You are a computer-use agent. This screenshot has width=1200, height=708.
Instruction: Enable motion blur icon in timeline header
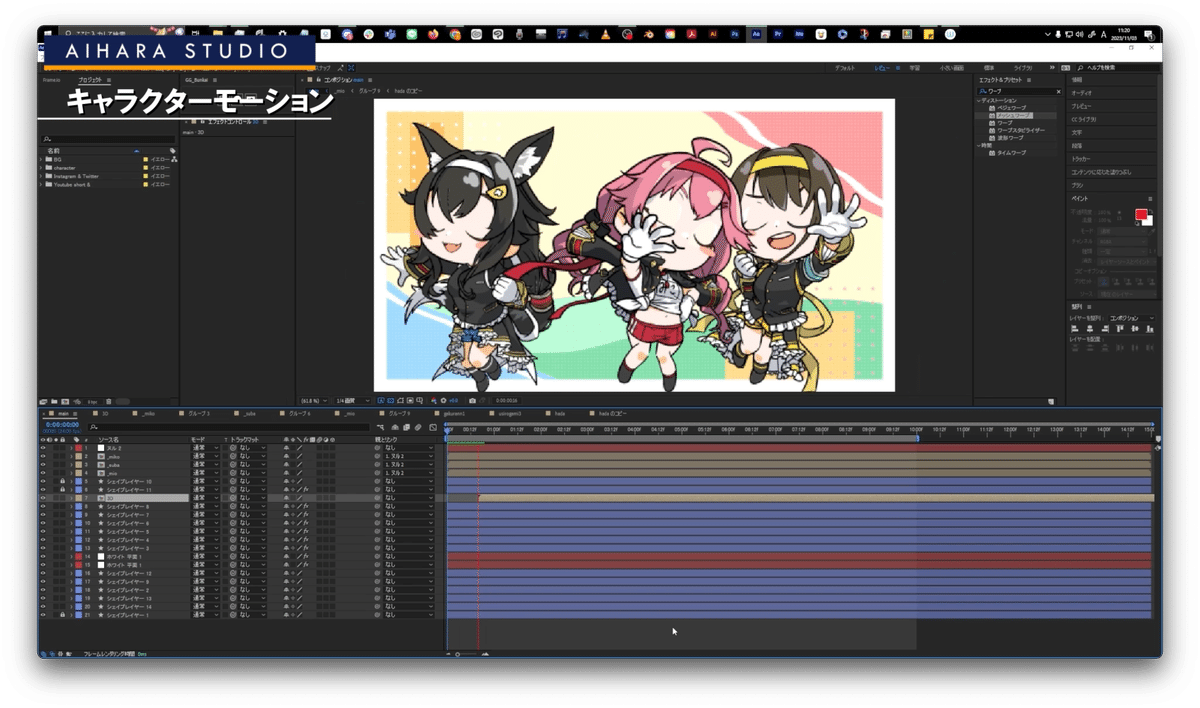click(417, 427)
